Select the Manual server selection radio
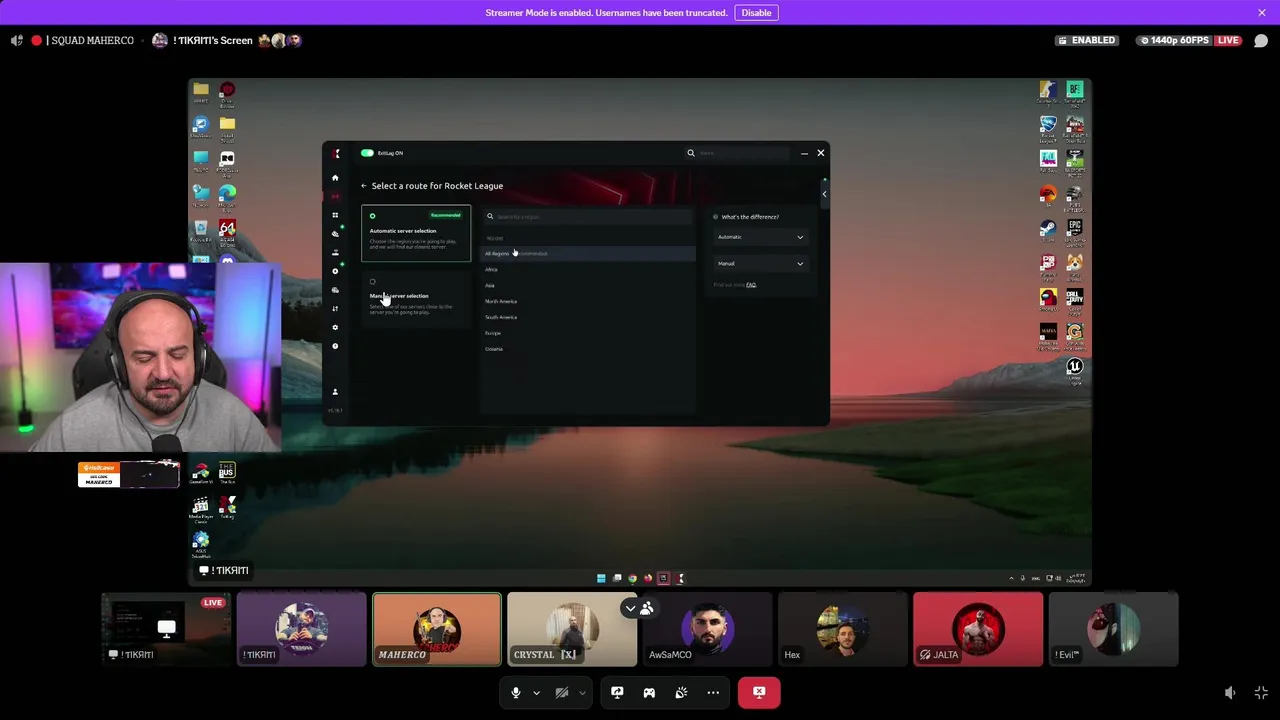Viewport: 1280px width, 720px height. tap(372, 282)
